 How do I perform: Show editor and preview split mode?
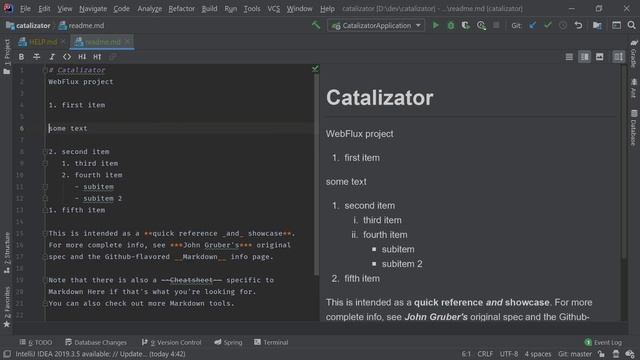(x=584, y=57)
